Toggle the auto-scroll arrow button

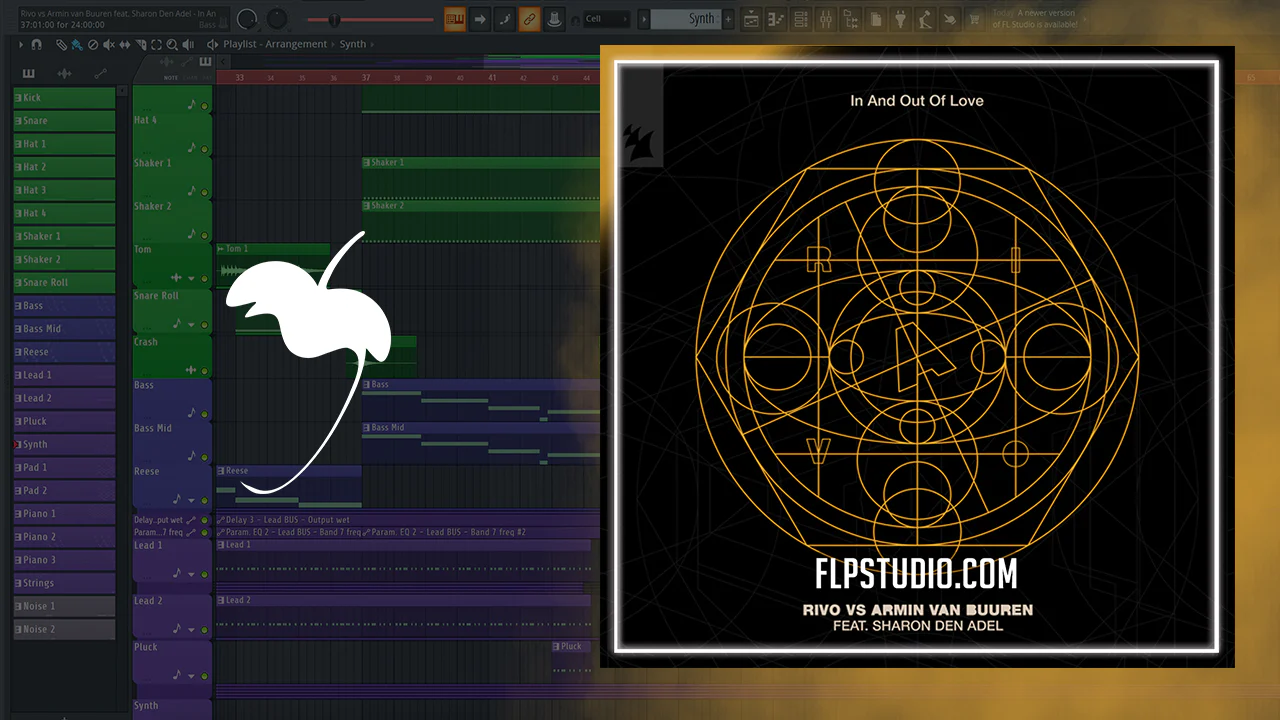pyautogui.click(x=480, y=19)
